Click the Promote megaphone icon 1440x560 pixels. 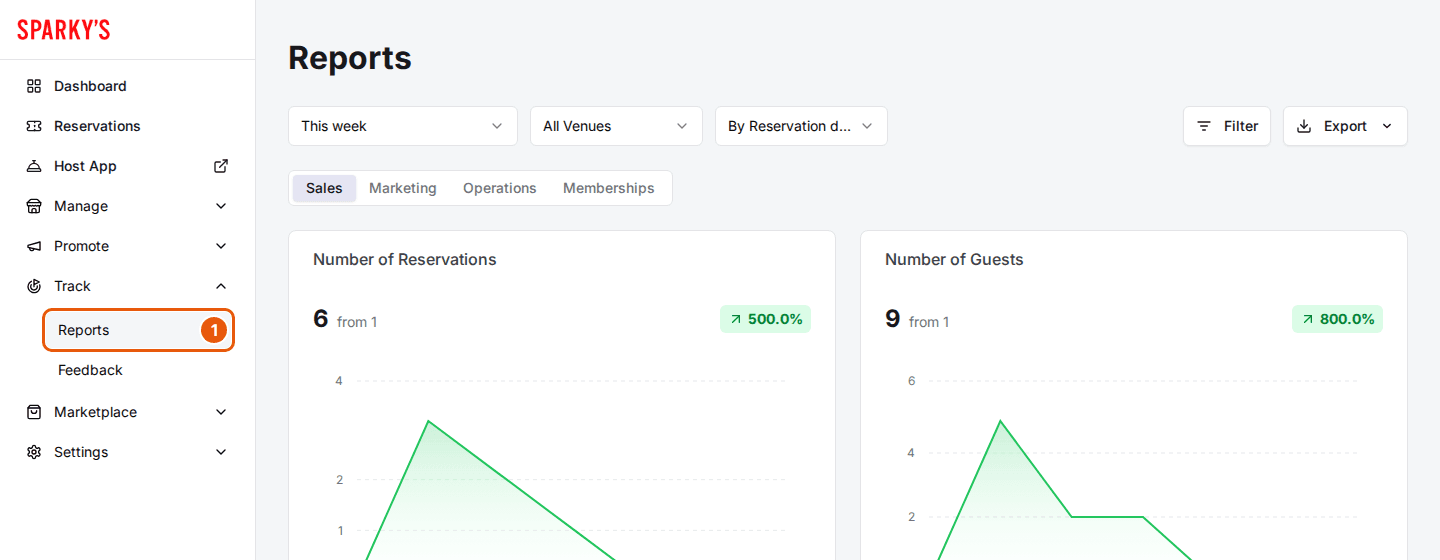point(34,246)
